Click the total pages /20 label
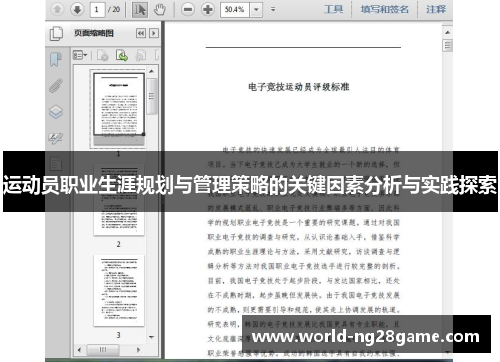This screenshot has height=362, width=500. (114, 9)
